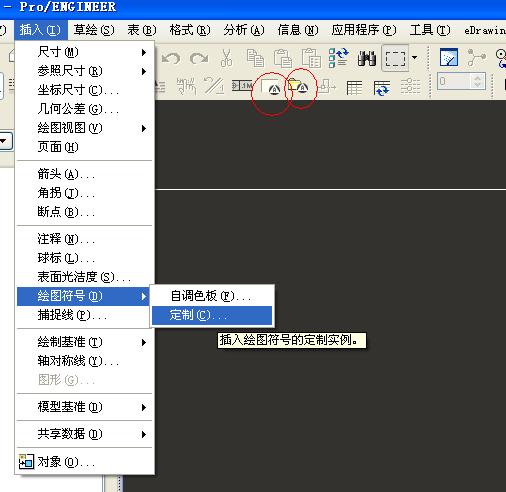Viewport: 506px width, 492px height.
Task: Open the 插入(I) menu
Action: (x=40, y=30)
